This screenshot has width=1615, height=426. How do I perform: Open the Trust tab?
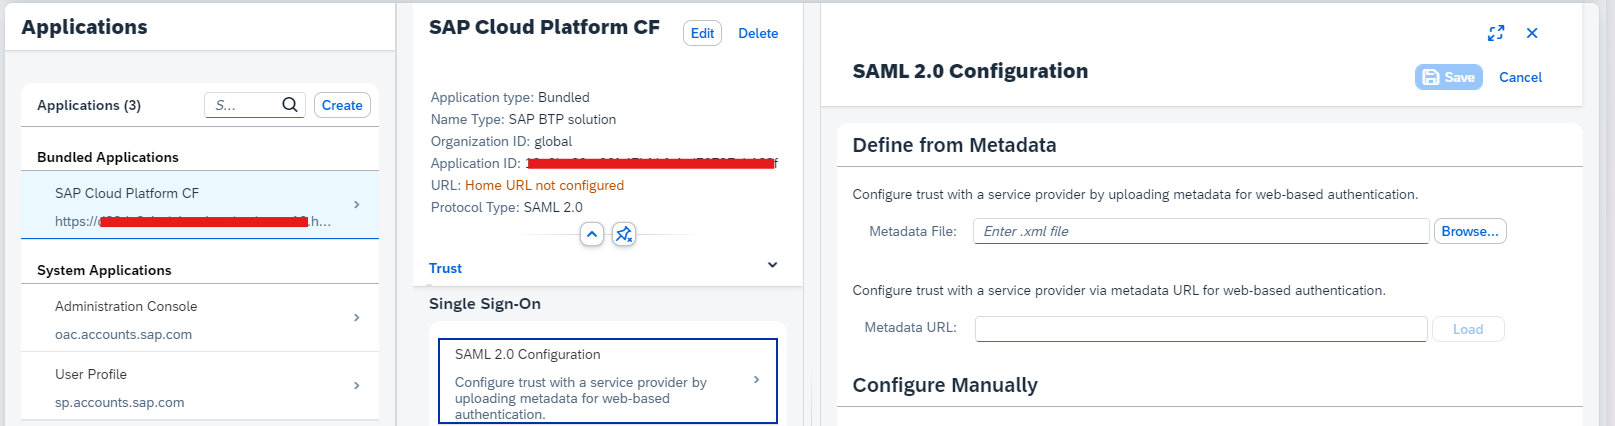445,268
